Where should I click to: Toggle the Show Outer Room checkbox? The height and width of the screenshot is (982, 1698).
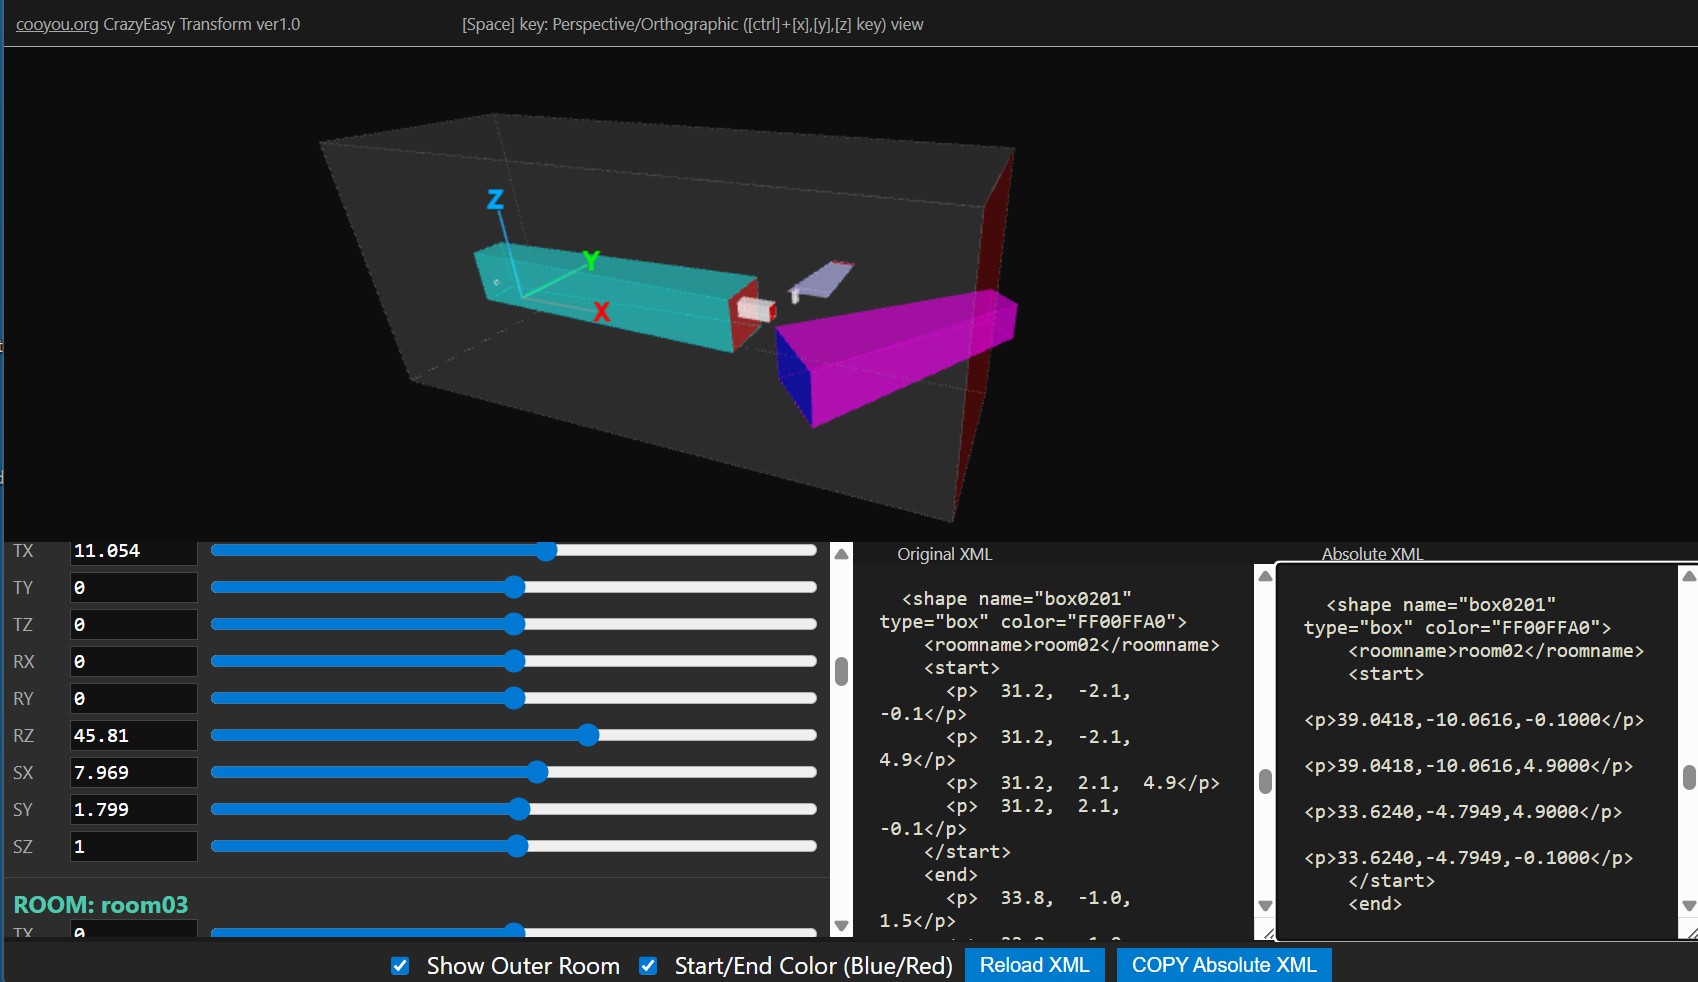(399, 966)
